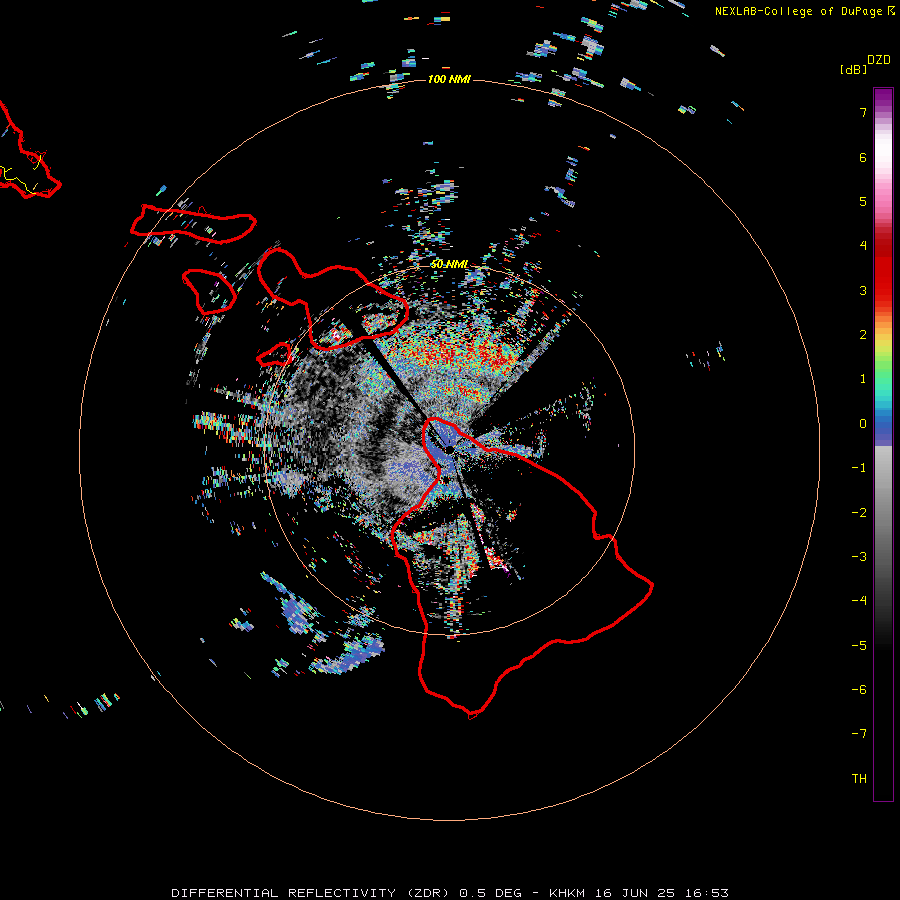Click the '5' value on the color scale
The height and width of the screenshot is (900, 900).
click(863, 201)
